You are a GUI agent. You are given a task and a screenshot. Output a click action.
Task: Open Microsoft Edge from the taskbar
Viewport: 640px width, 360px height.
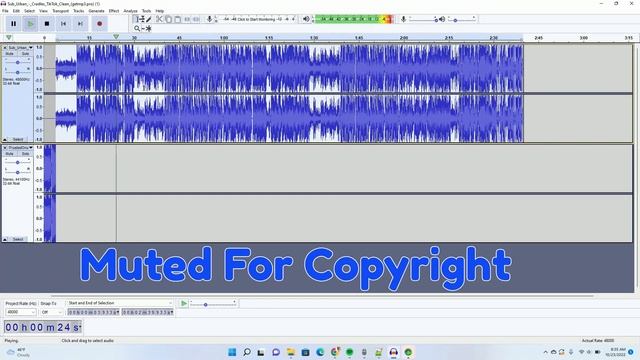pos(320,352)
